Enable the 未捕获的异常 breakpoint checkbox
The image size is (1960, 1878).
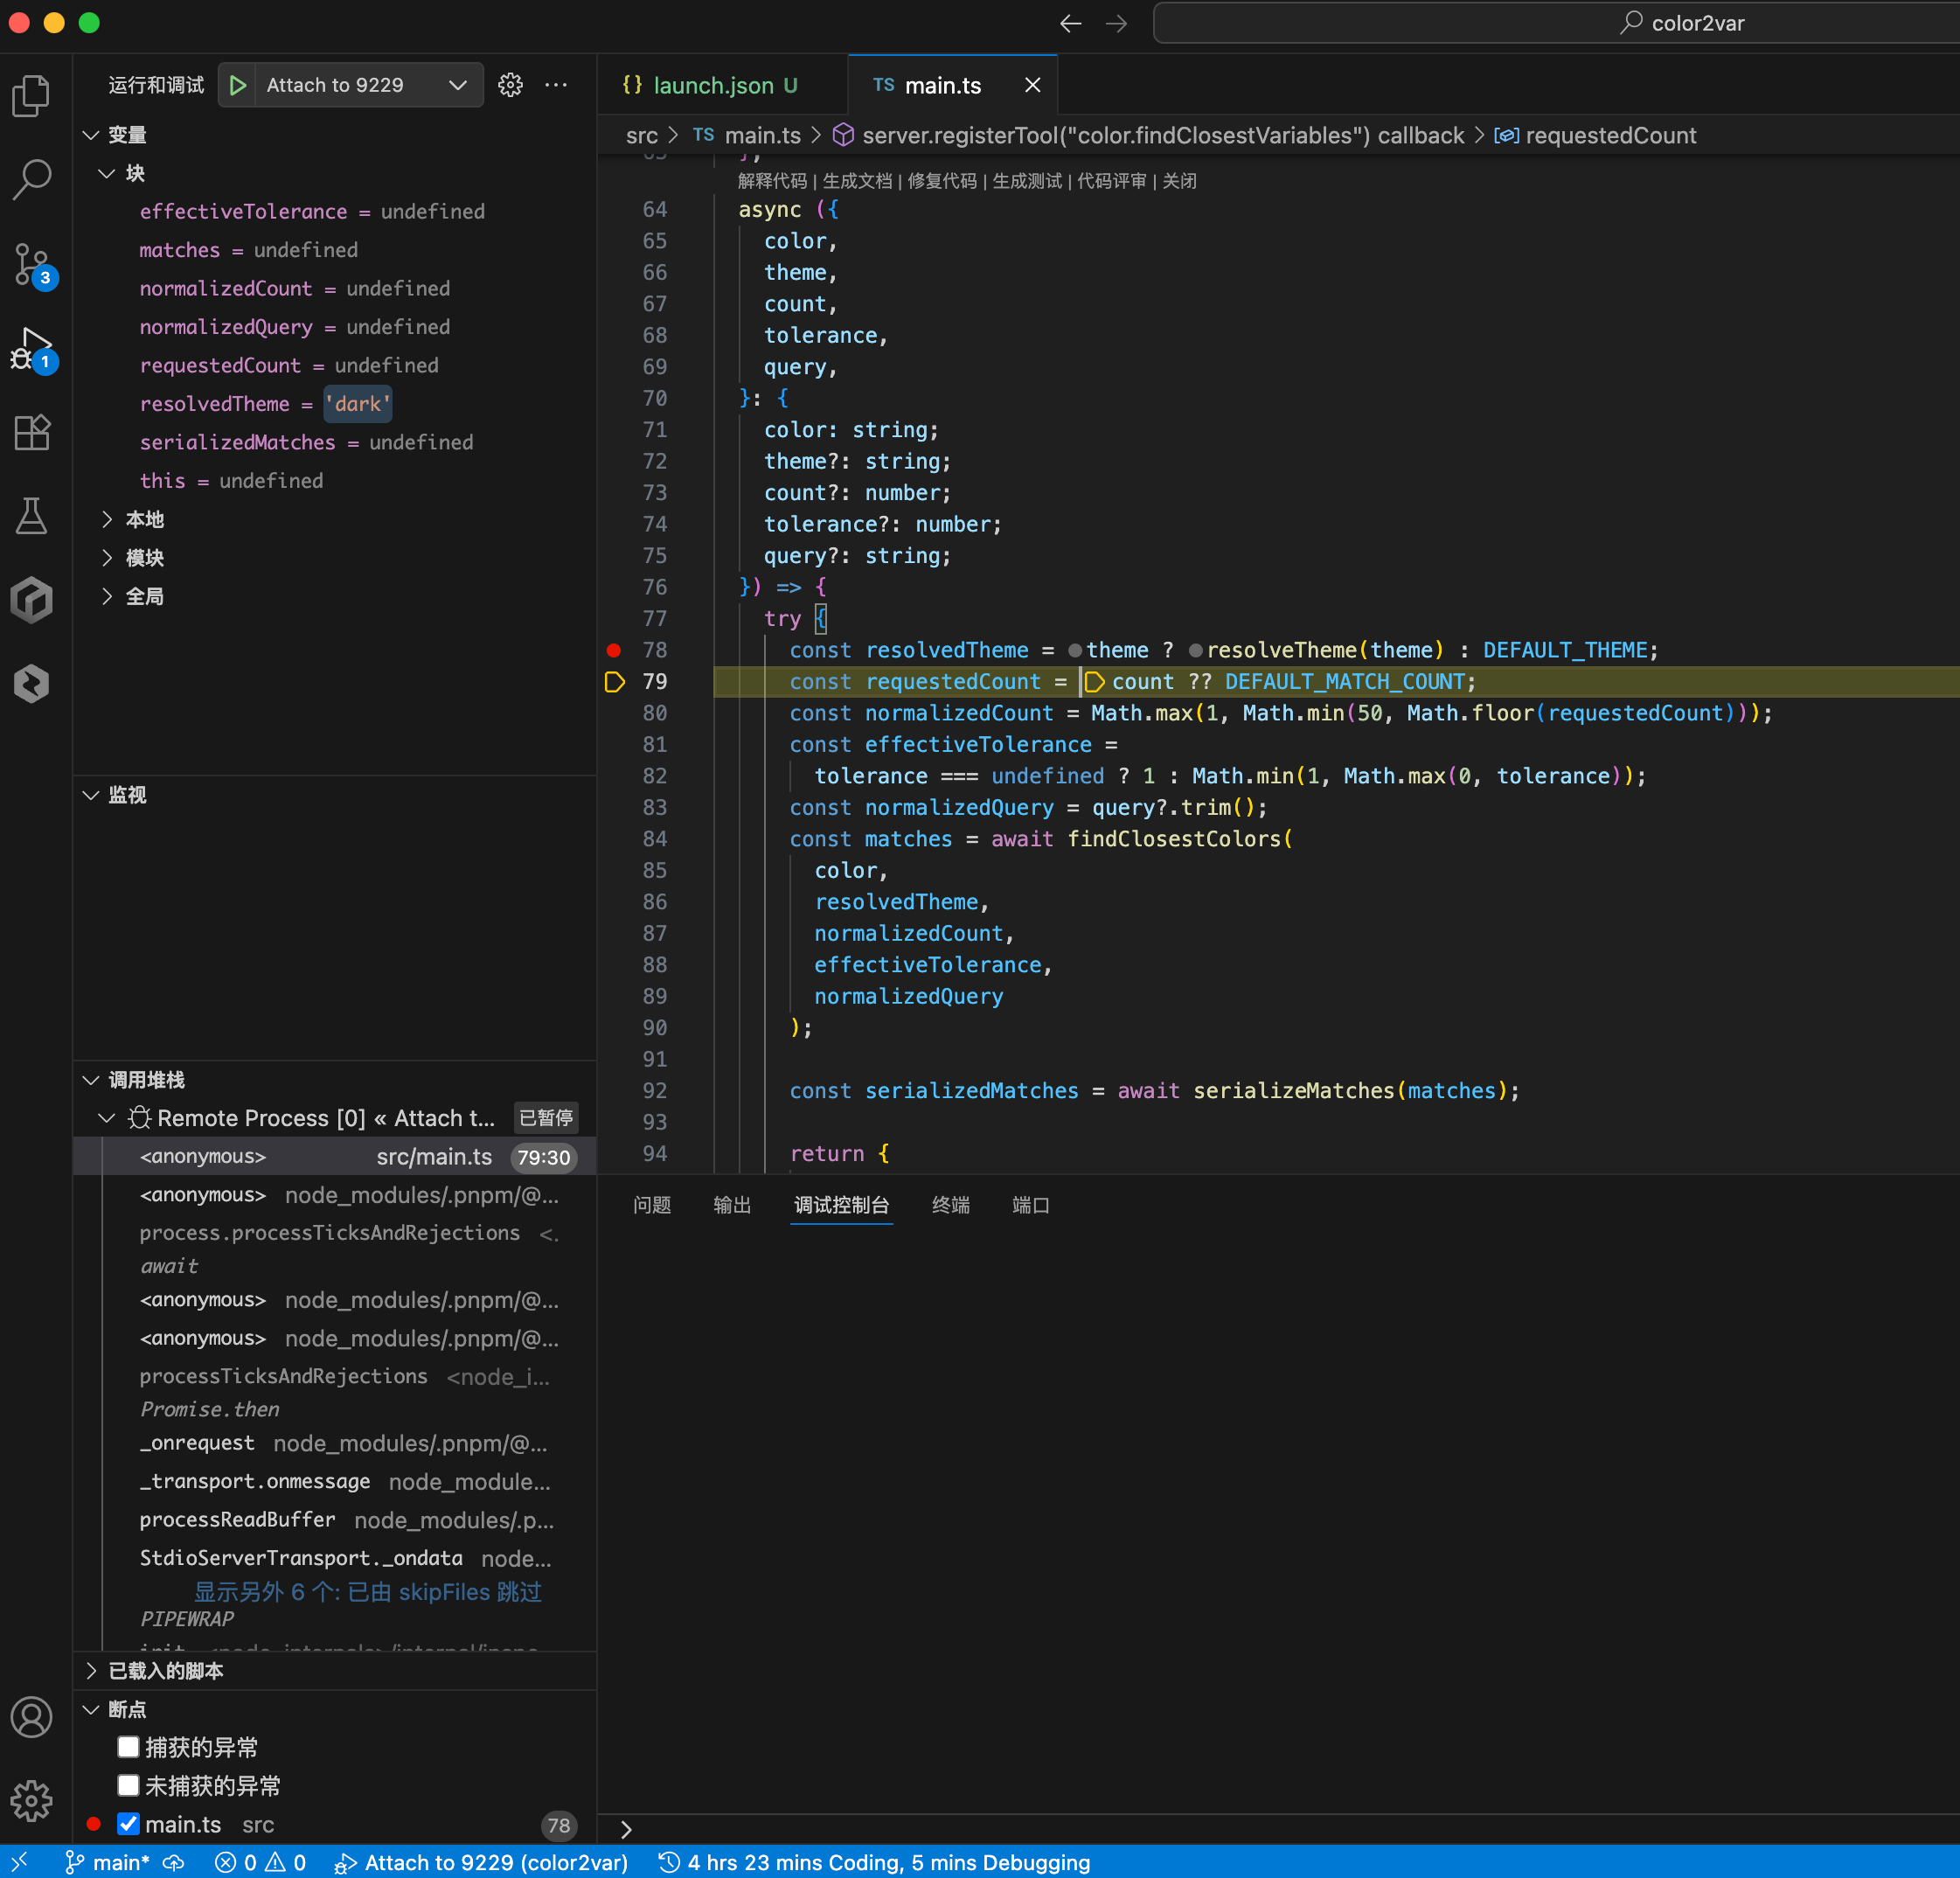click(x=128, y=1785)
